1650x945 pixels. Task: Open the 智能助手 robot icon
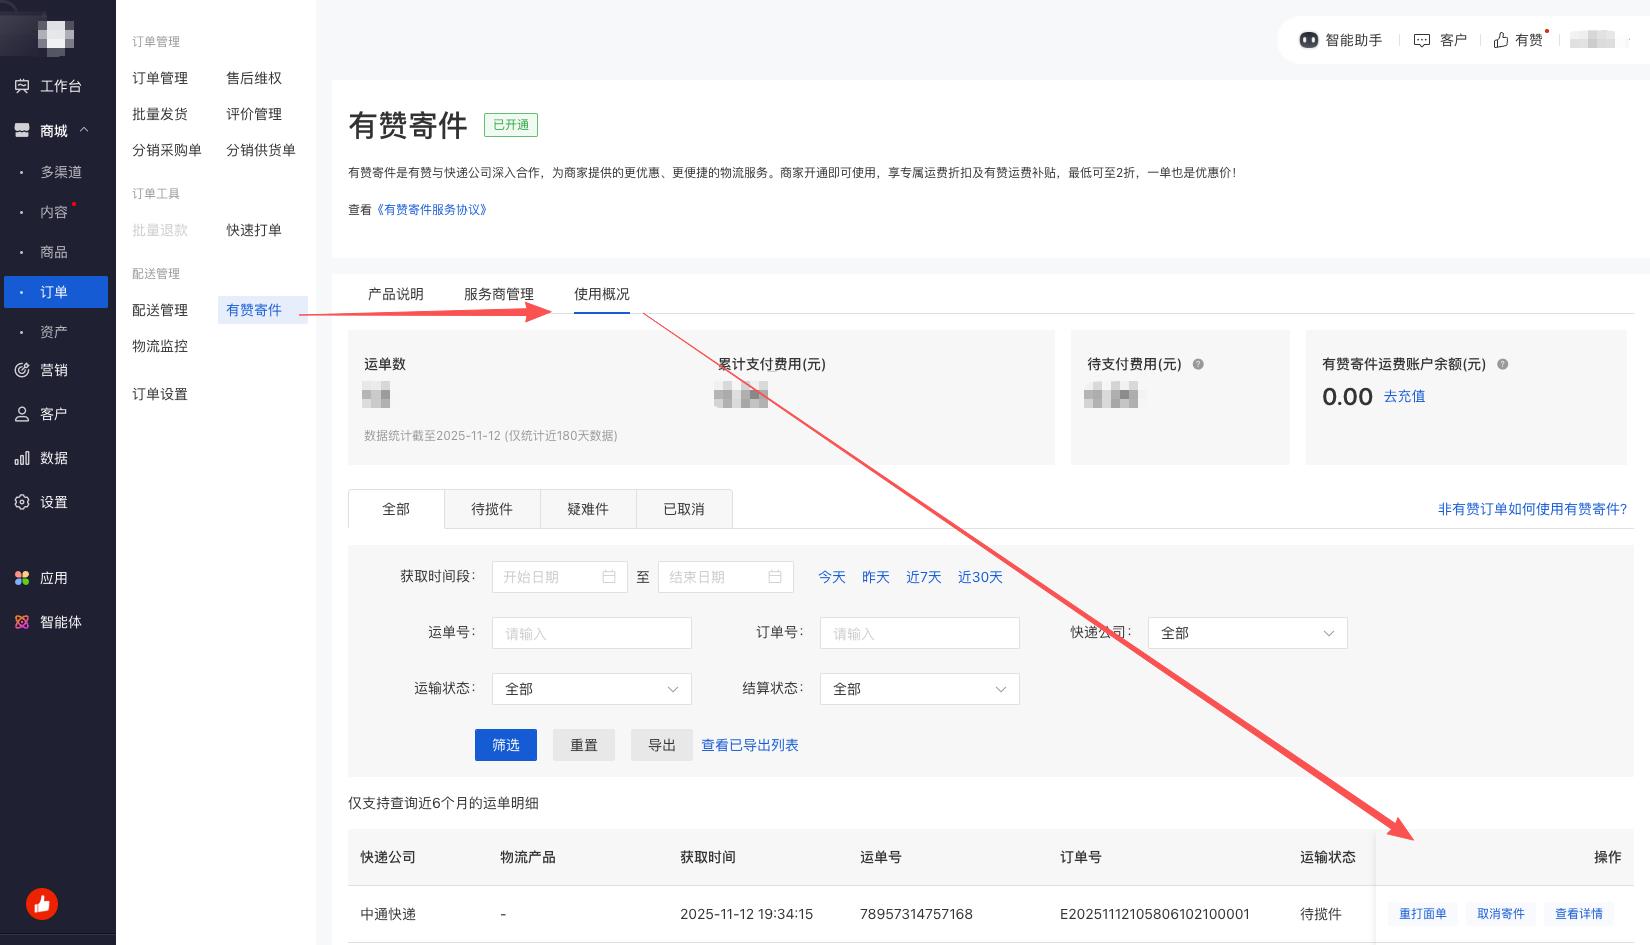1308,40
